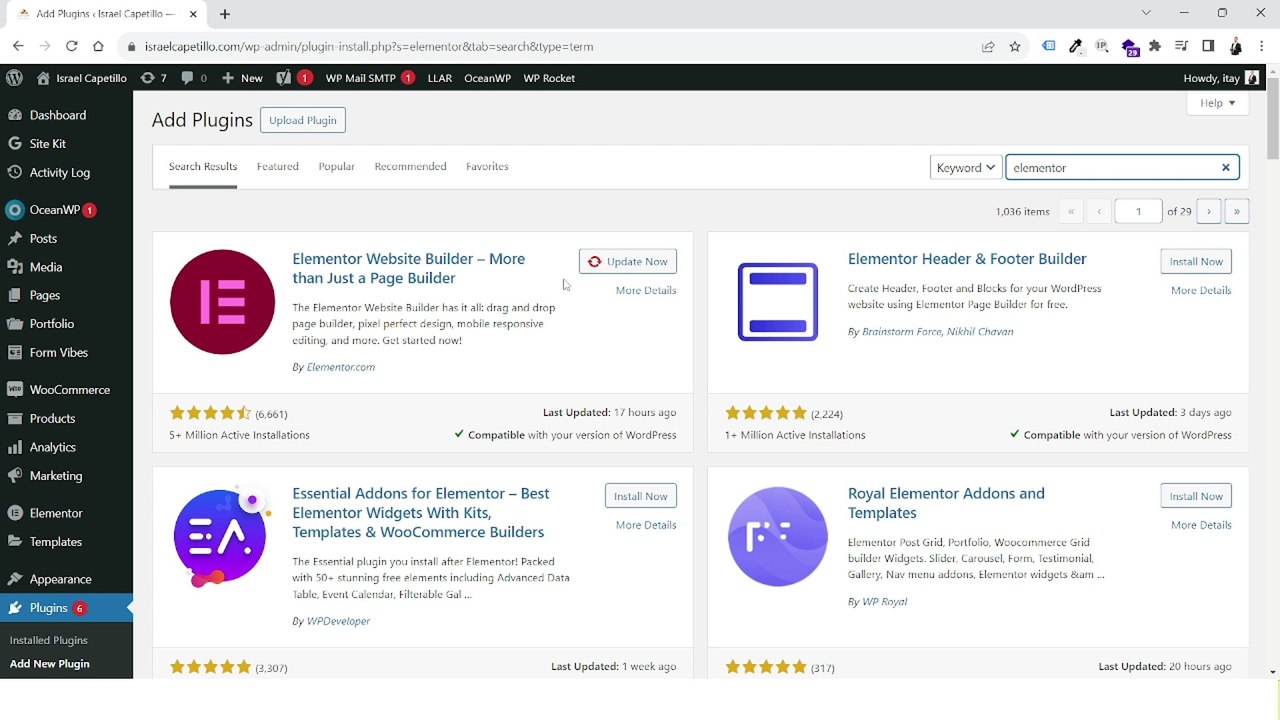View More Details for Header & Footer Builder
This screenshot has width=1280, height=720.
point(1201,290)
